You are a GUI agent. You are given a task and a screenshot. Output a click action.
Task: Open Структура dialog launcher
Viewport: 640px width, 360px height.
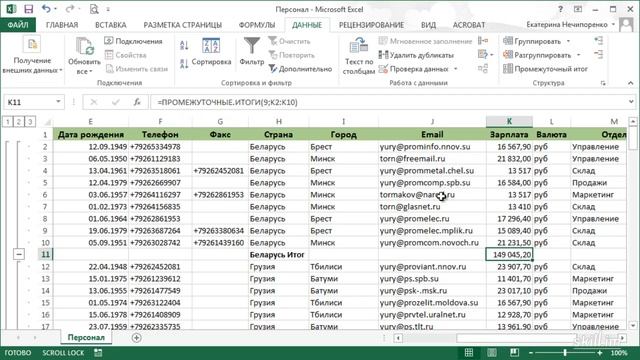(603, 83)
